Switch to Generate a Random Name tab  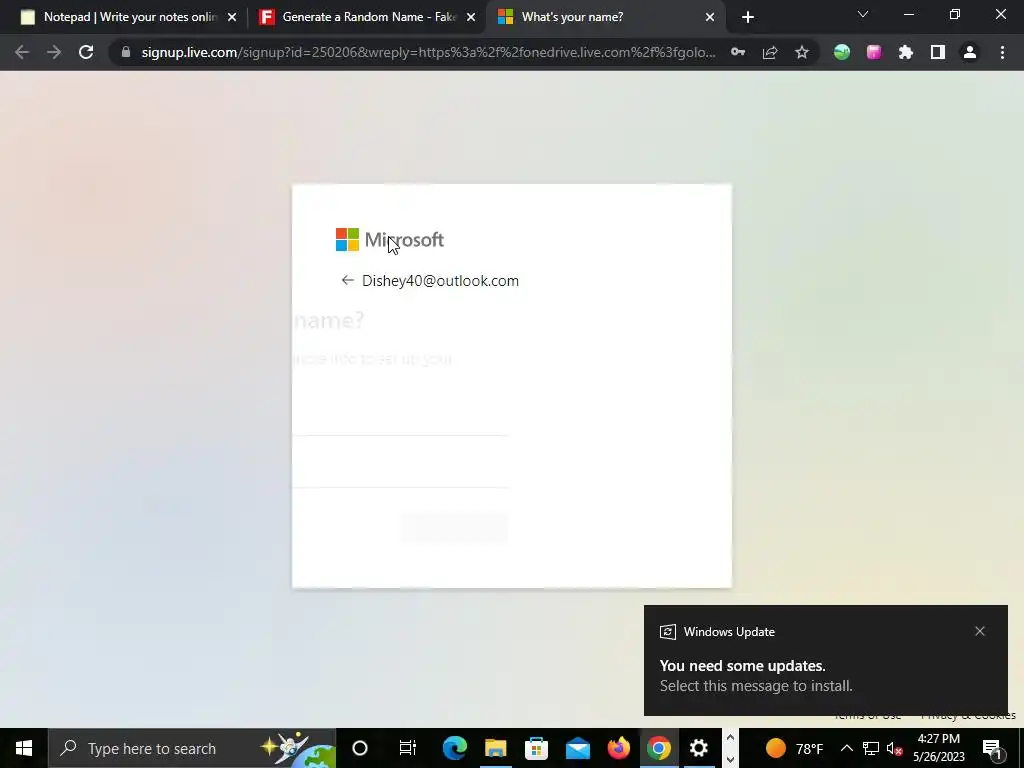click(368, 17)
